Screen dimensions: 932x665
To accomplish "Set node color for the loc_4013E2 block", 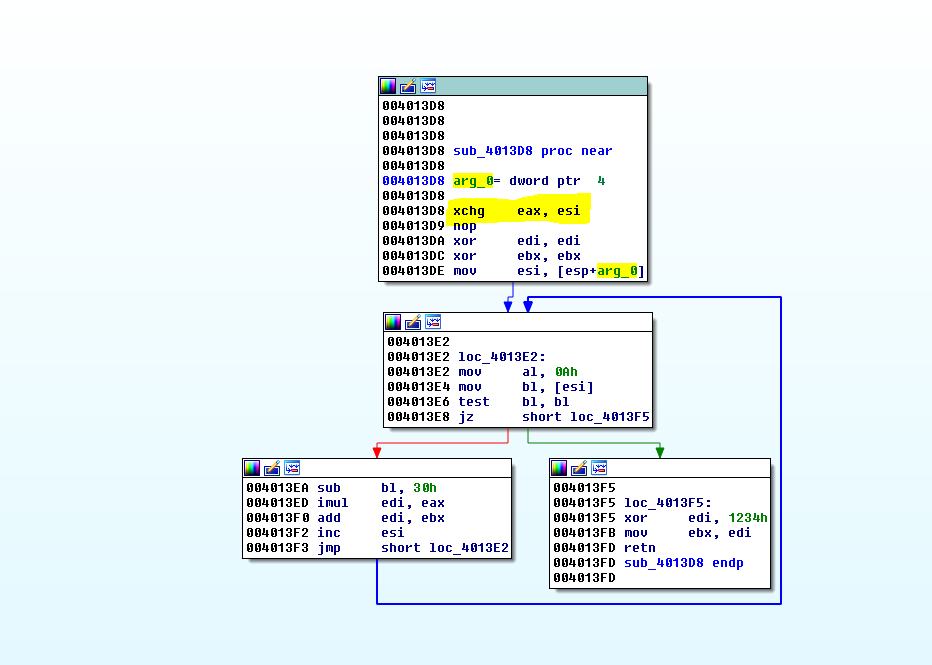I will 393,322.
